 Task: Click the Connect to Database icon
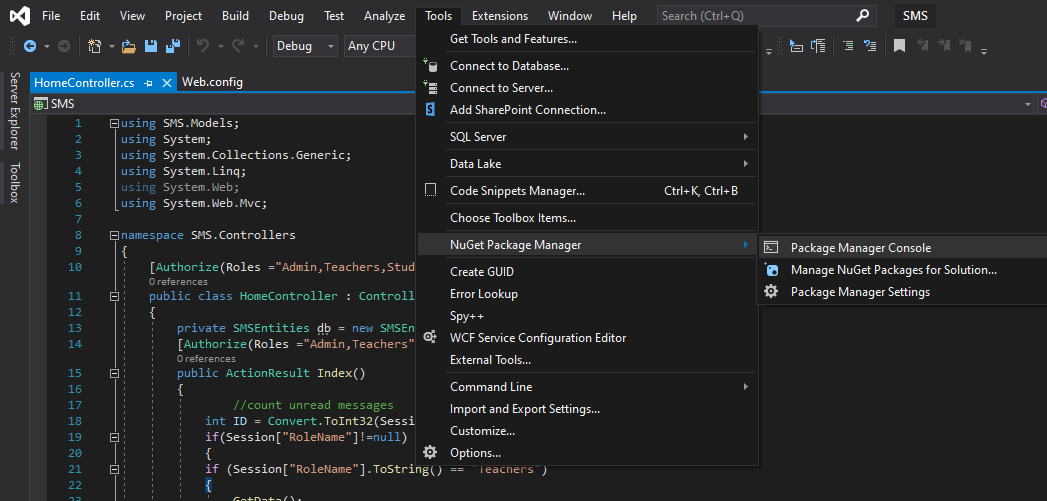(431, 65)
